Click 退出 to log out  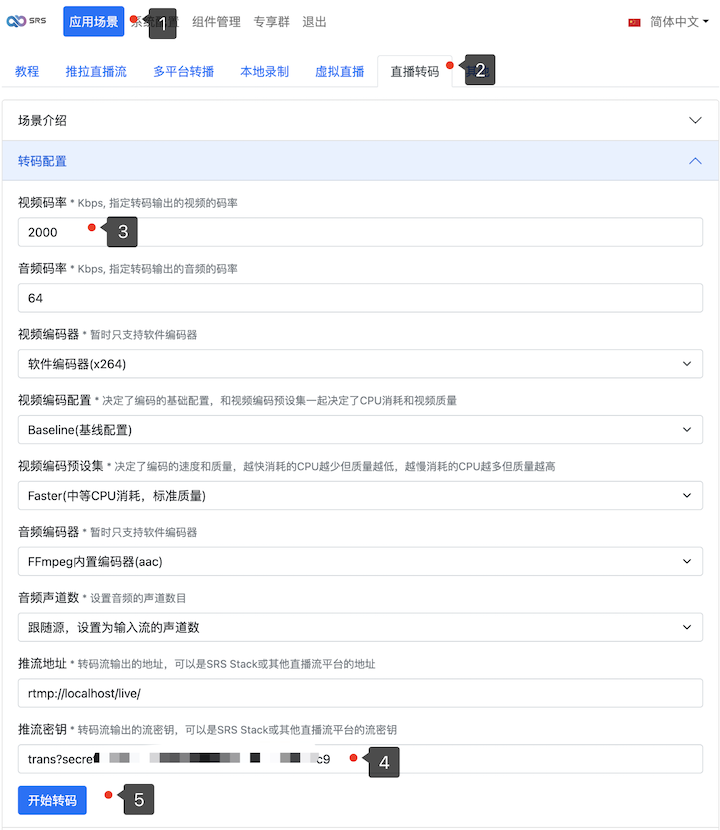314,22
